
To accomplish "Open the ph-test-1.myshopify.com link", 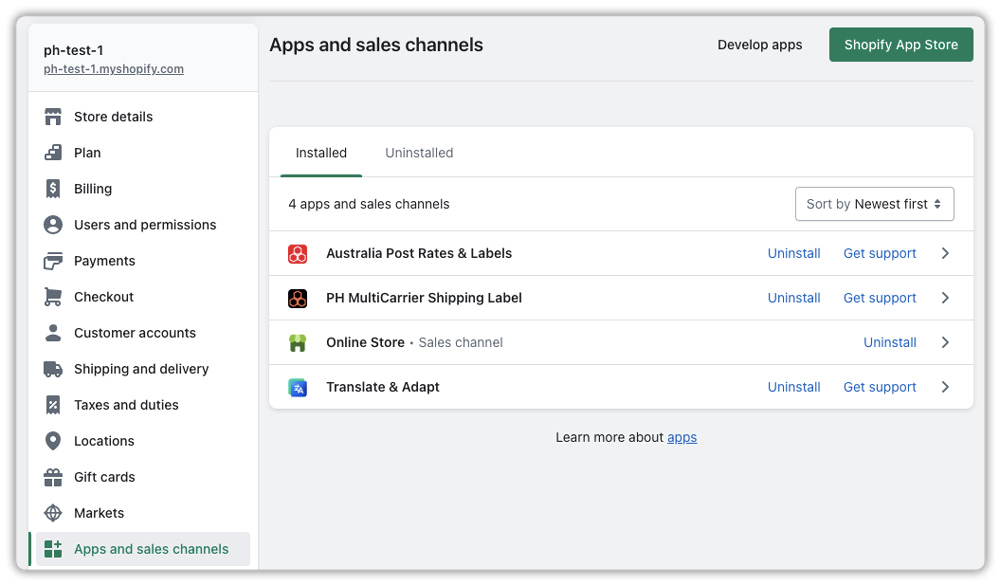I will [x=114, y=69].
